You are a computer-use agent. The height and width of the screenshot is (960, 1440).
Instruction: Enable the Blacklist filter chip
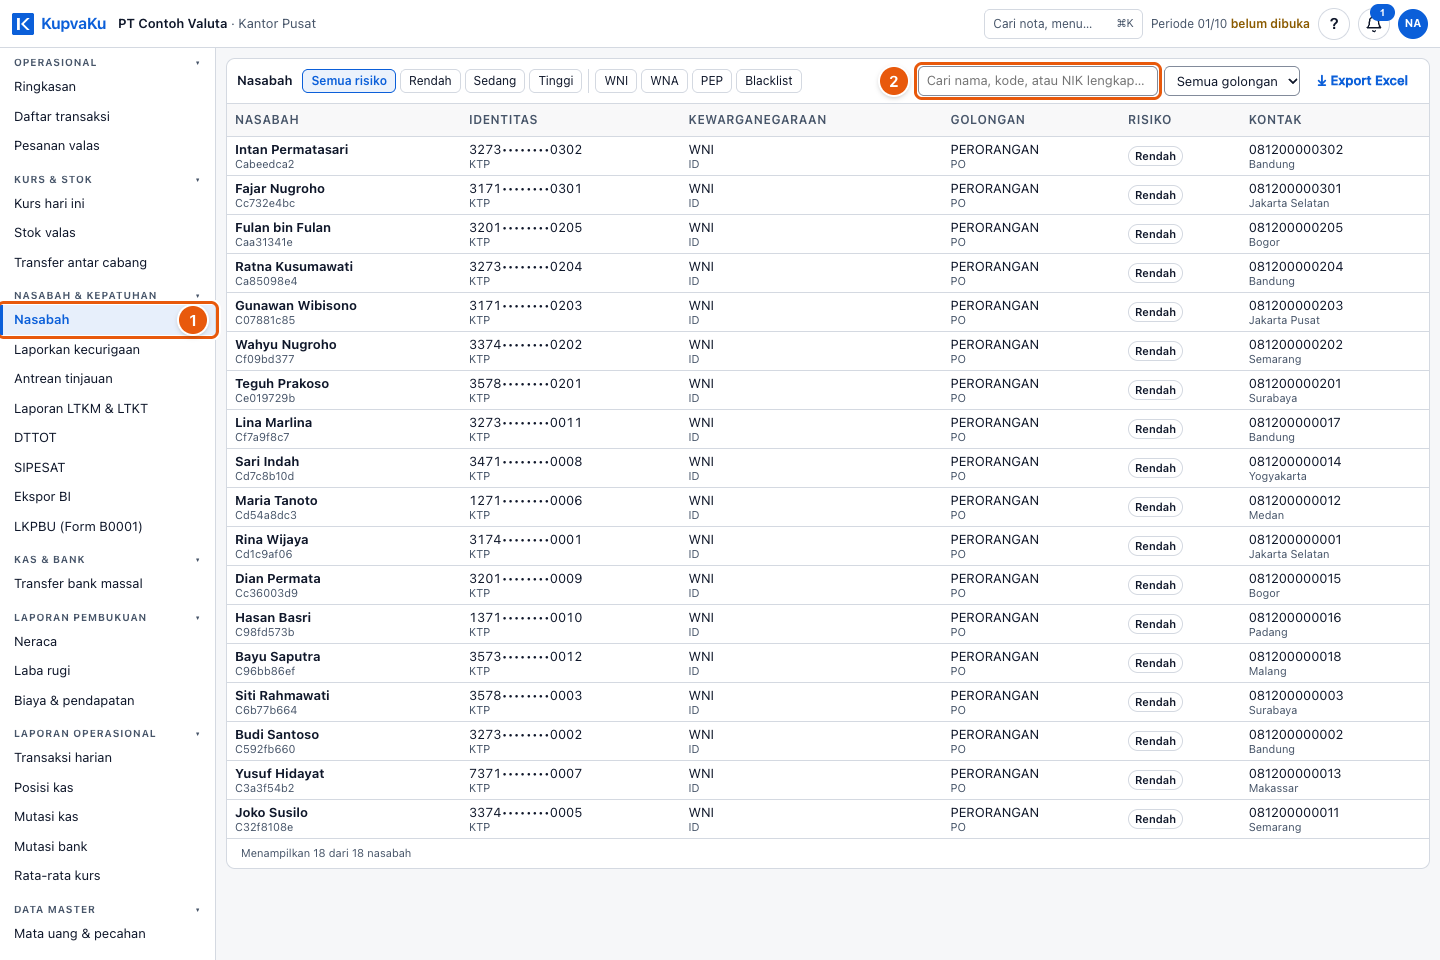[x=768, y=81]
